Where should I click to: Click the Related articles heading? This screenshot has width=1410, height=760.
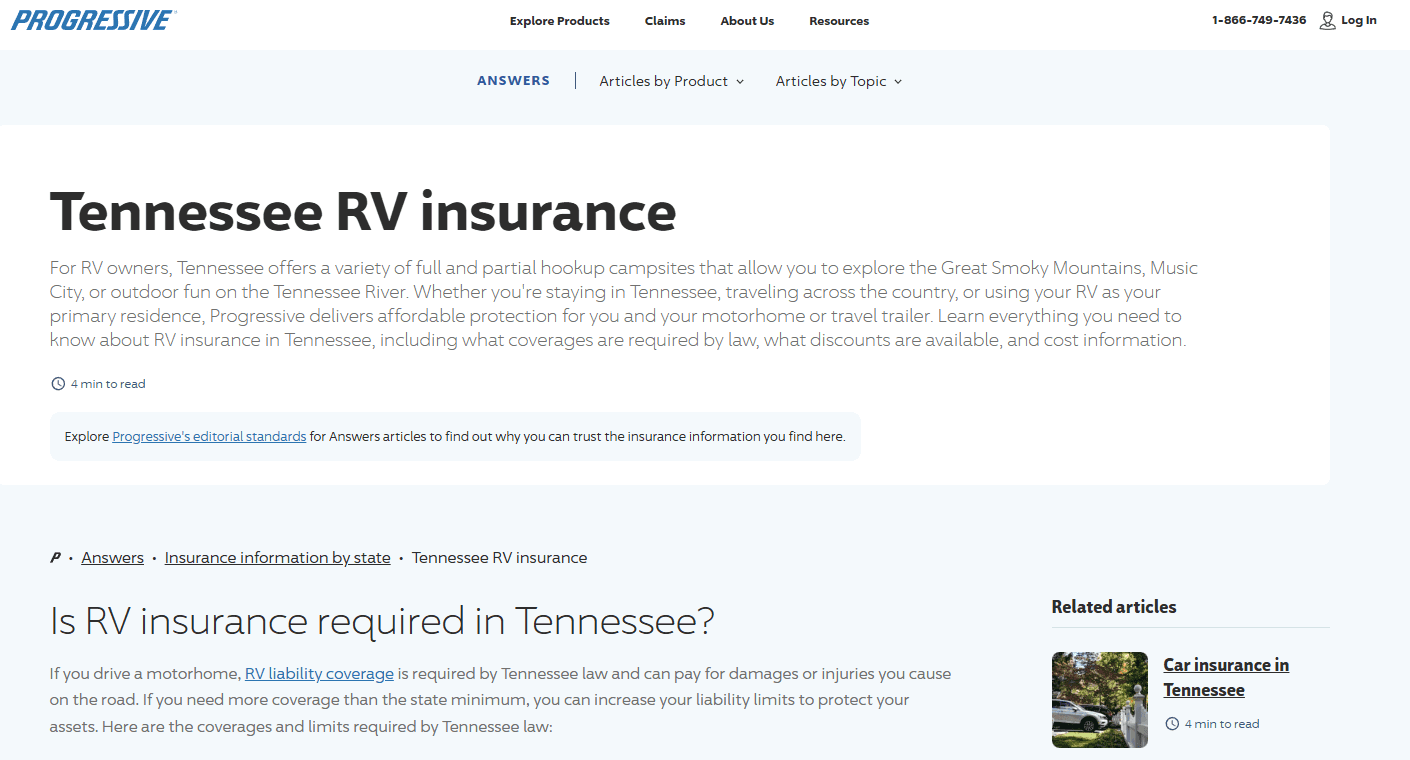1114,607
